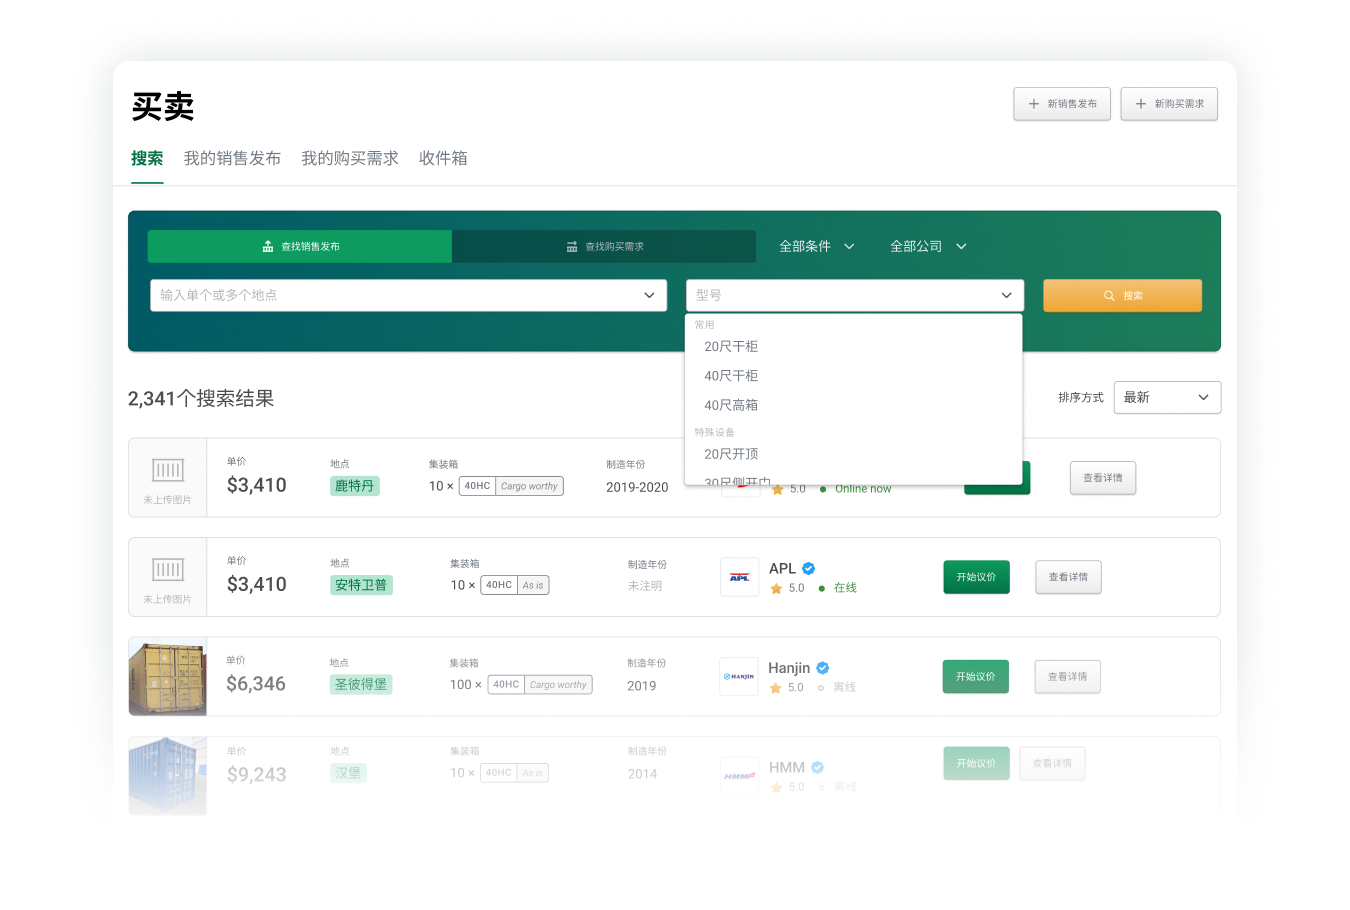Screen dimensions: 1350x910
Task: Click the container placeholder icon for 鹿特丹 listing
Action: [x=167, y=470]
